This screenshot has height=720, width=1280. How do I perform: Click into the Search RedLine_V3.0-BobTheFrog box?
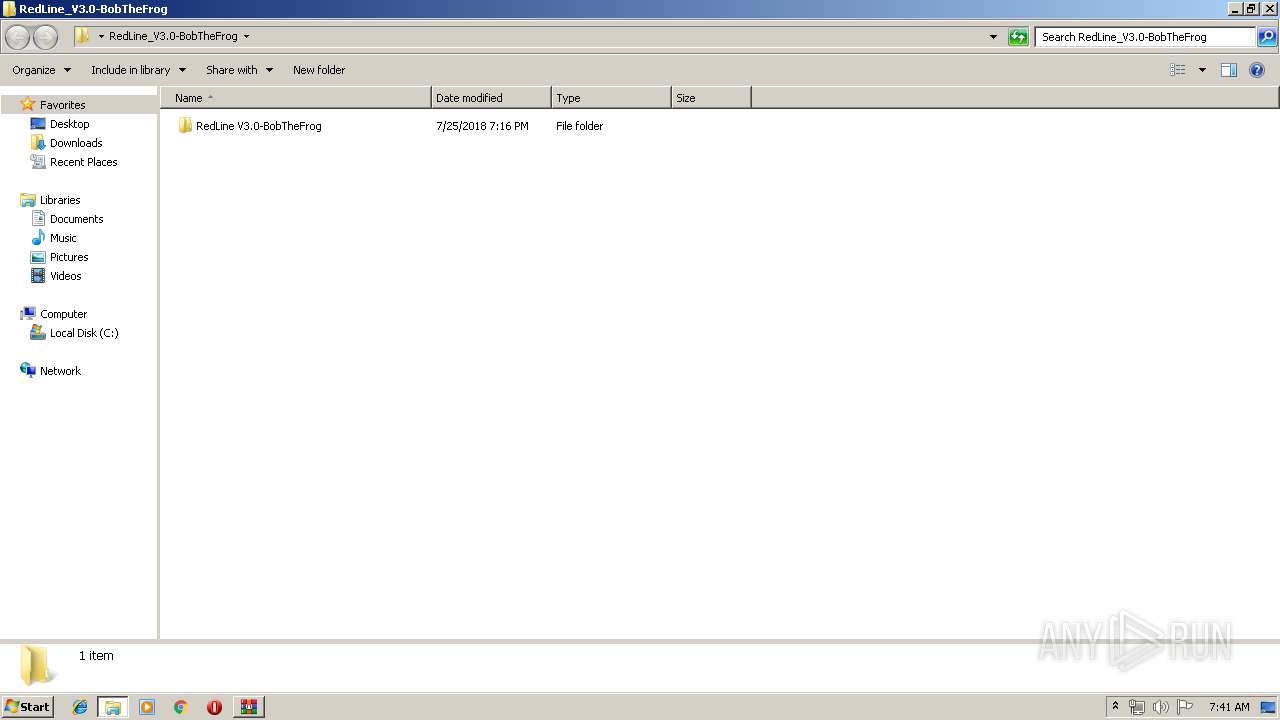pos(1145,37)
